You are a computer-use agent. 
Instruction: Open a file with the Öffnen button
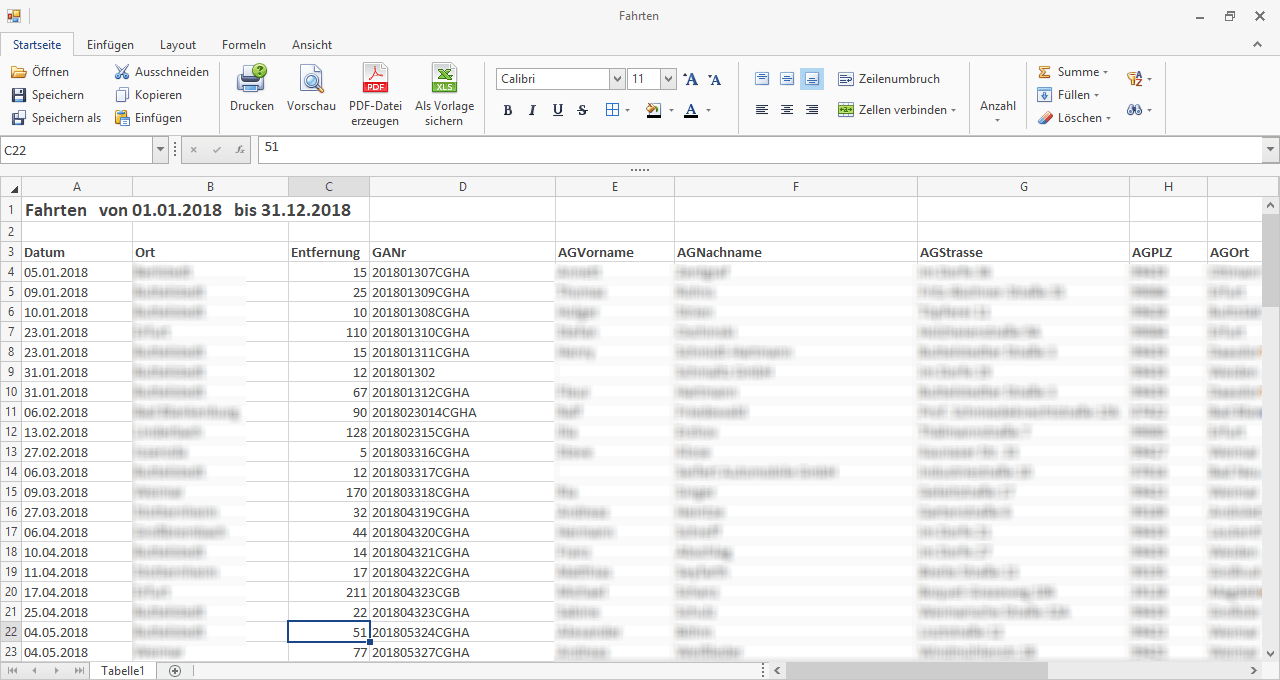tap(40, 72)
